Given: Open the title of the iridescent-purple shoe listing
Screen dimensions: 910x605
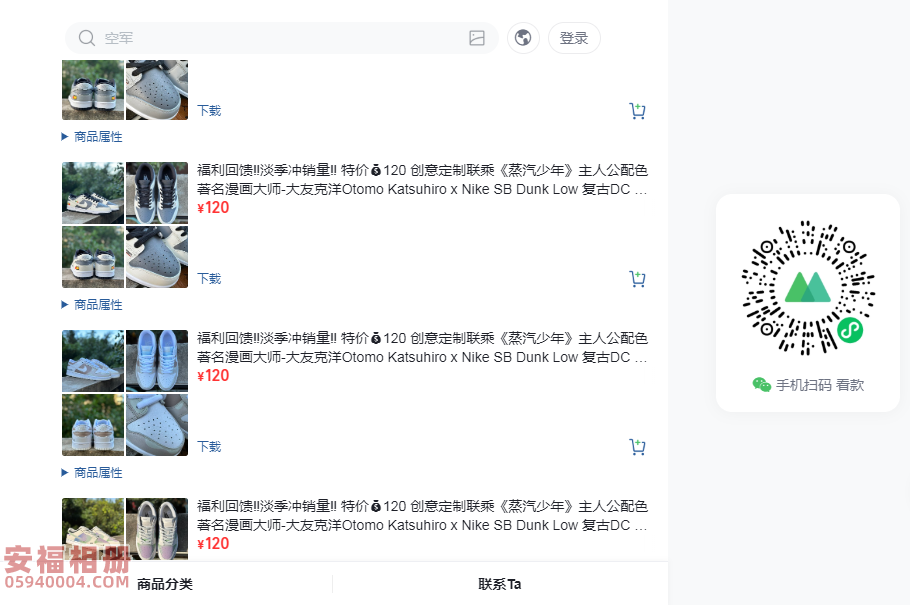Looking at the screenshot, I should click(422, 515).
